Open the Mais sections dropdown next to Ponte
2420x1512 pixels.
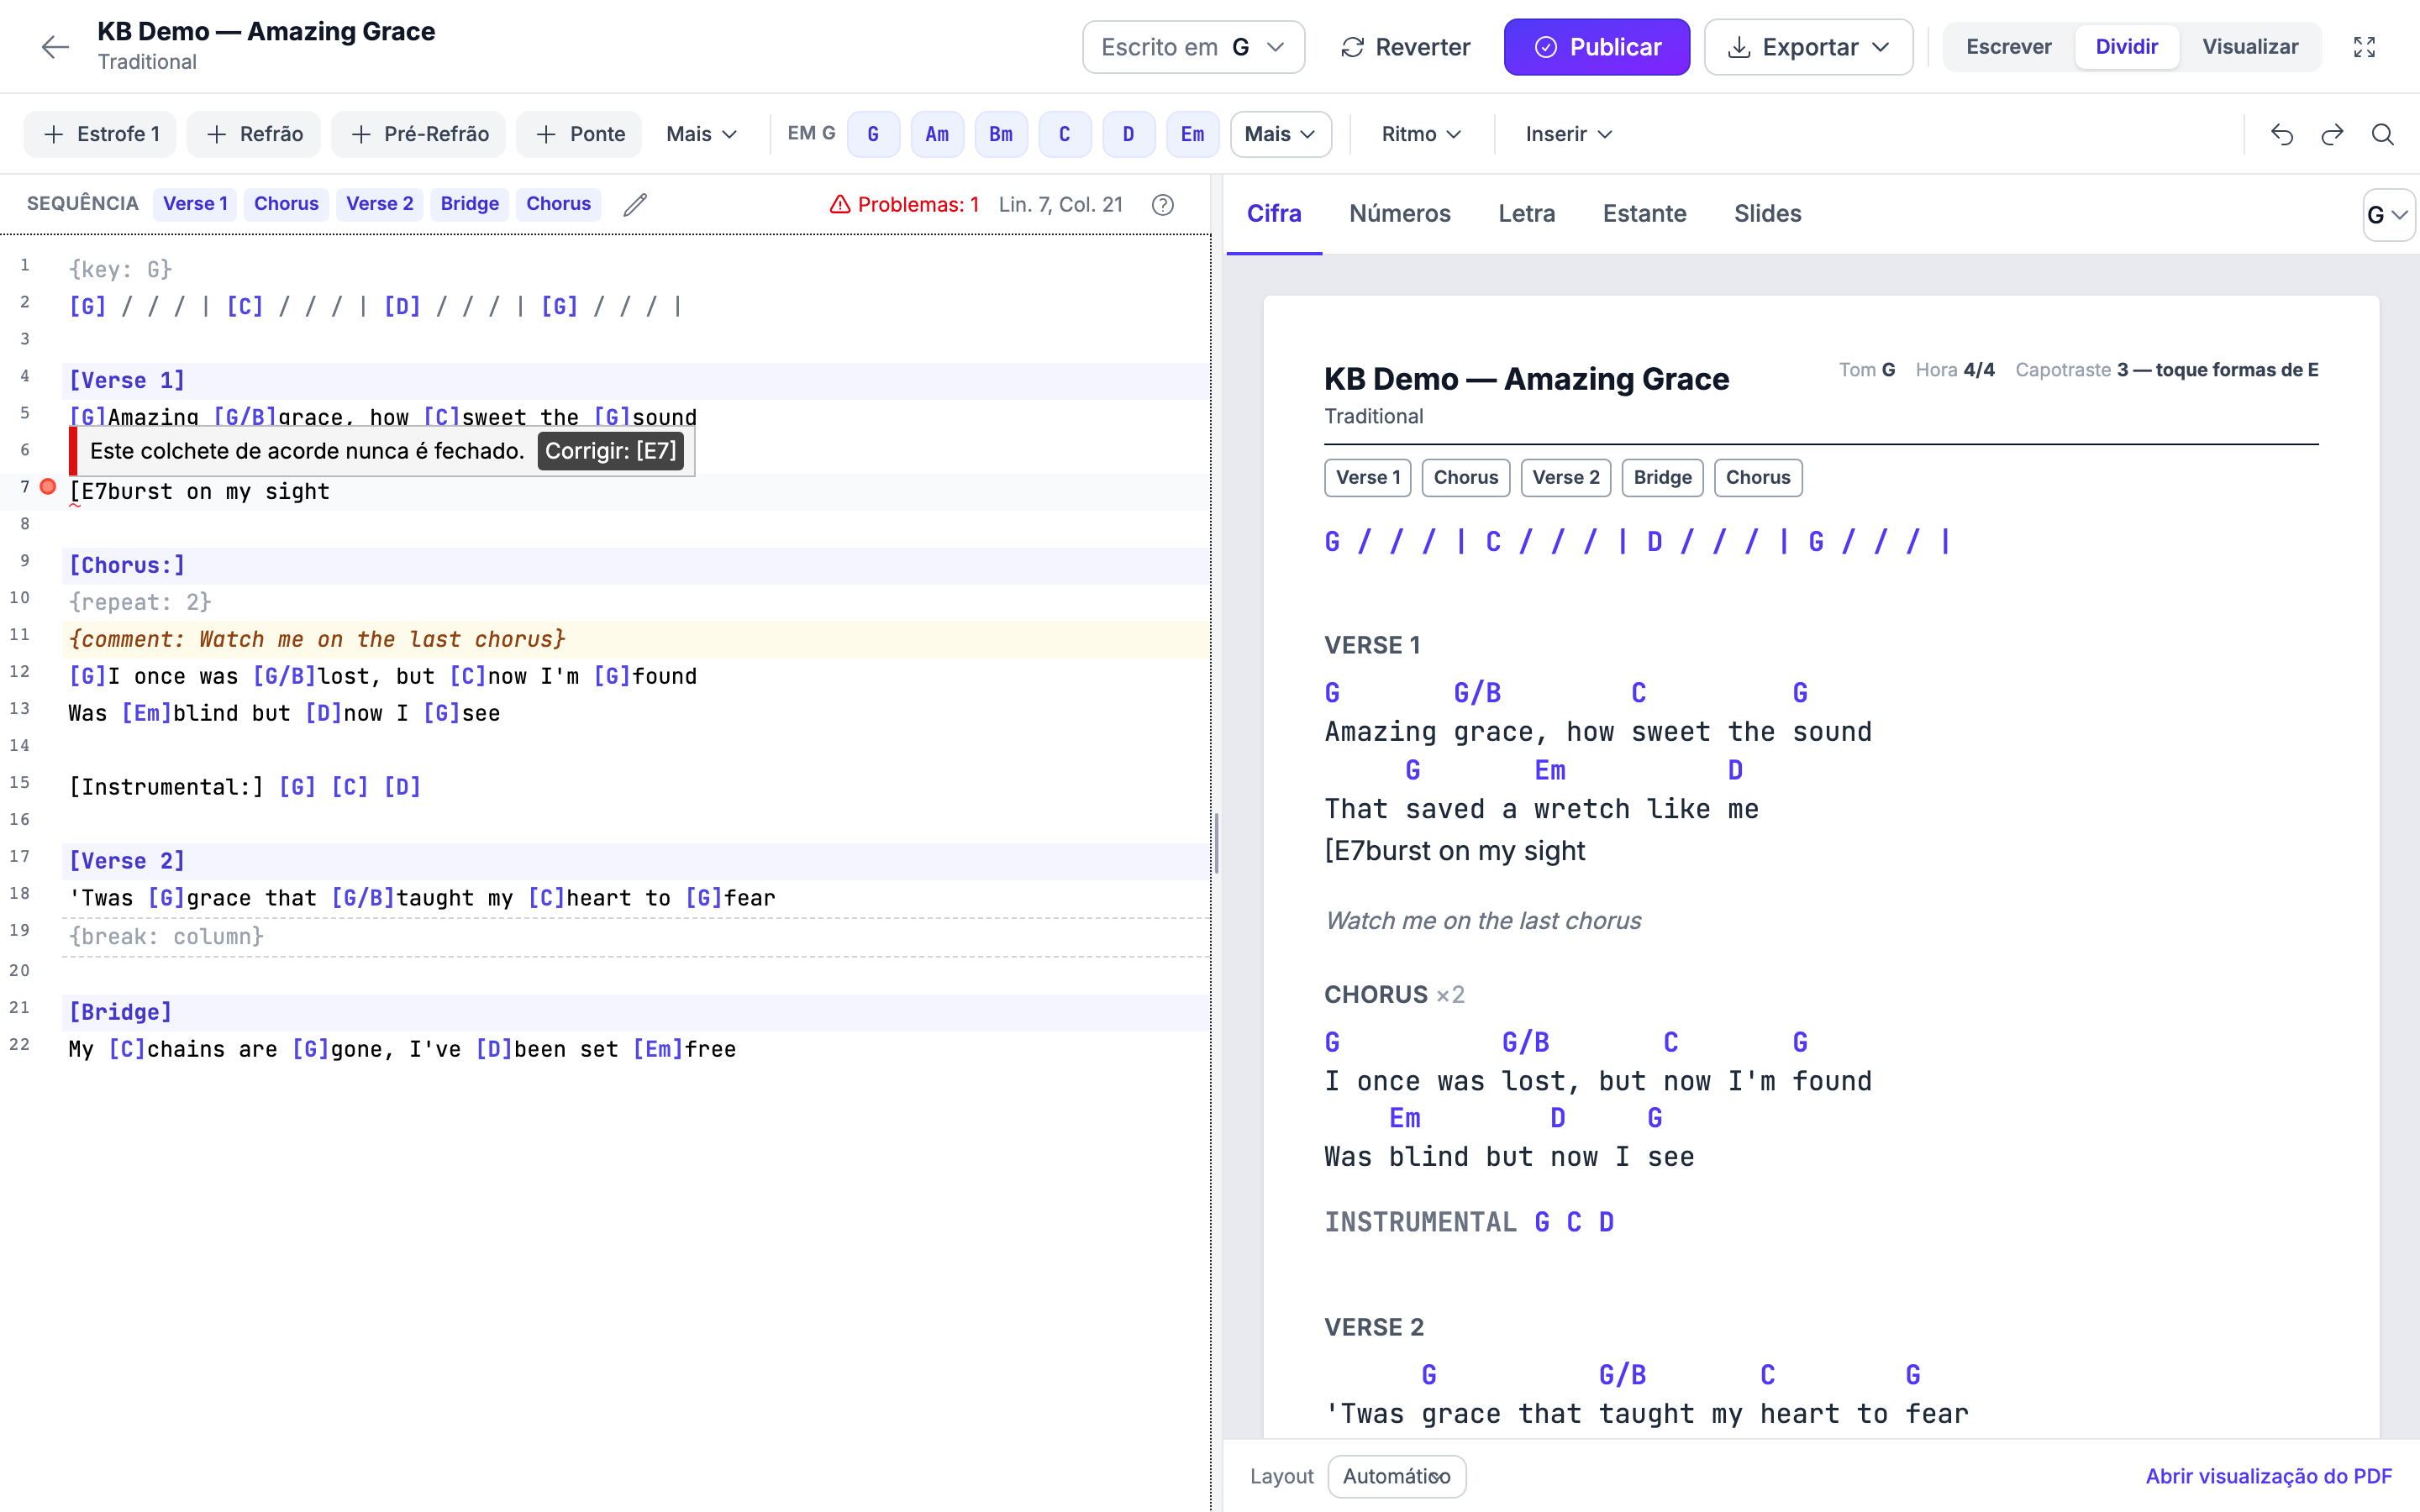[x=702, y=134]
